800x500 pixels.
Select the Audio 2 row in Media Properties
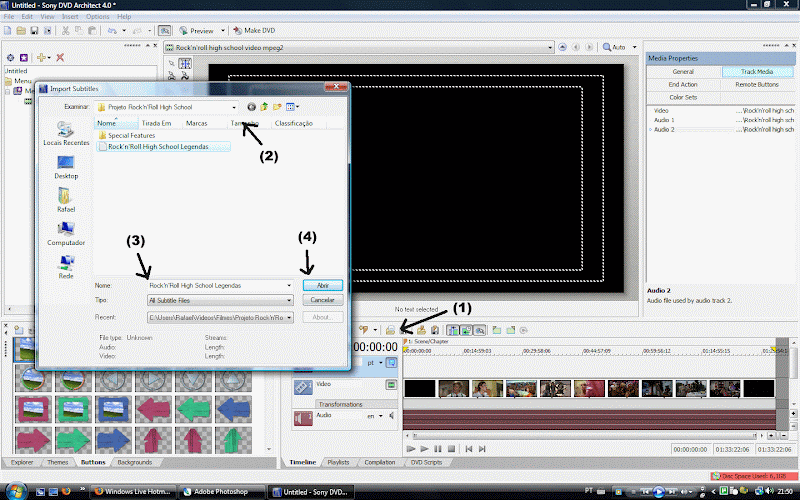721,130
